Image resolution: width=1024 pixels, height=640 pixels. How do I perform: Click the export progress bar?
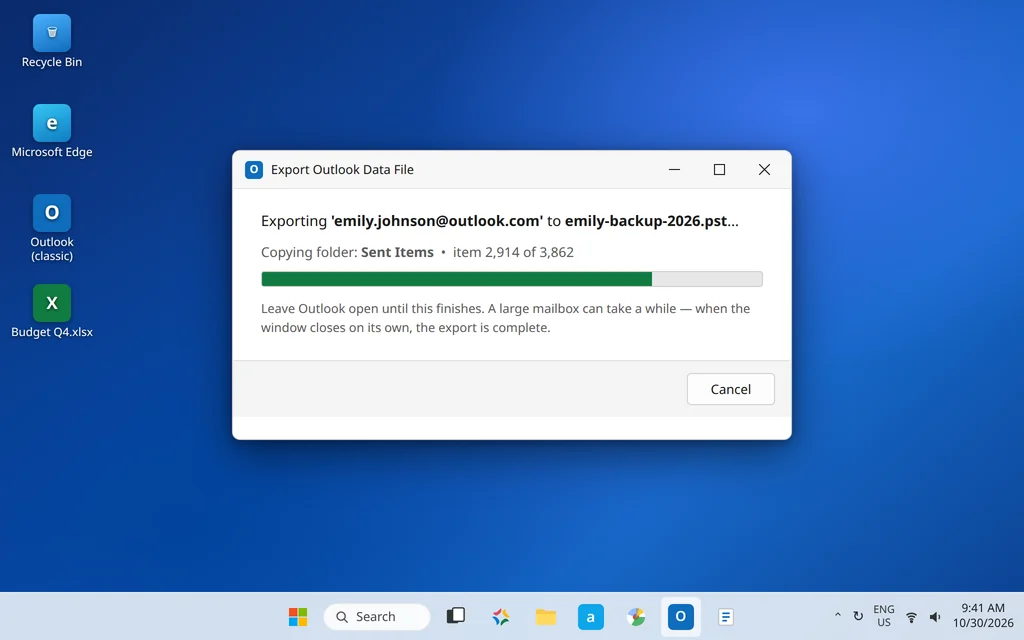511,280
